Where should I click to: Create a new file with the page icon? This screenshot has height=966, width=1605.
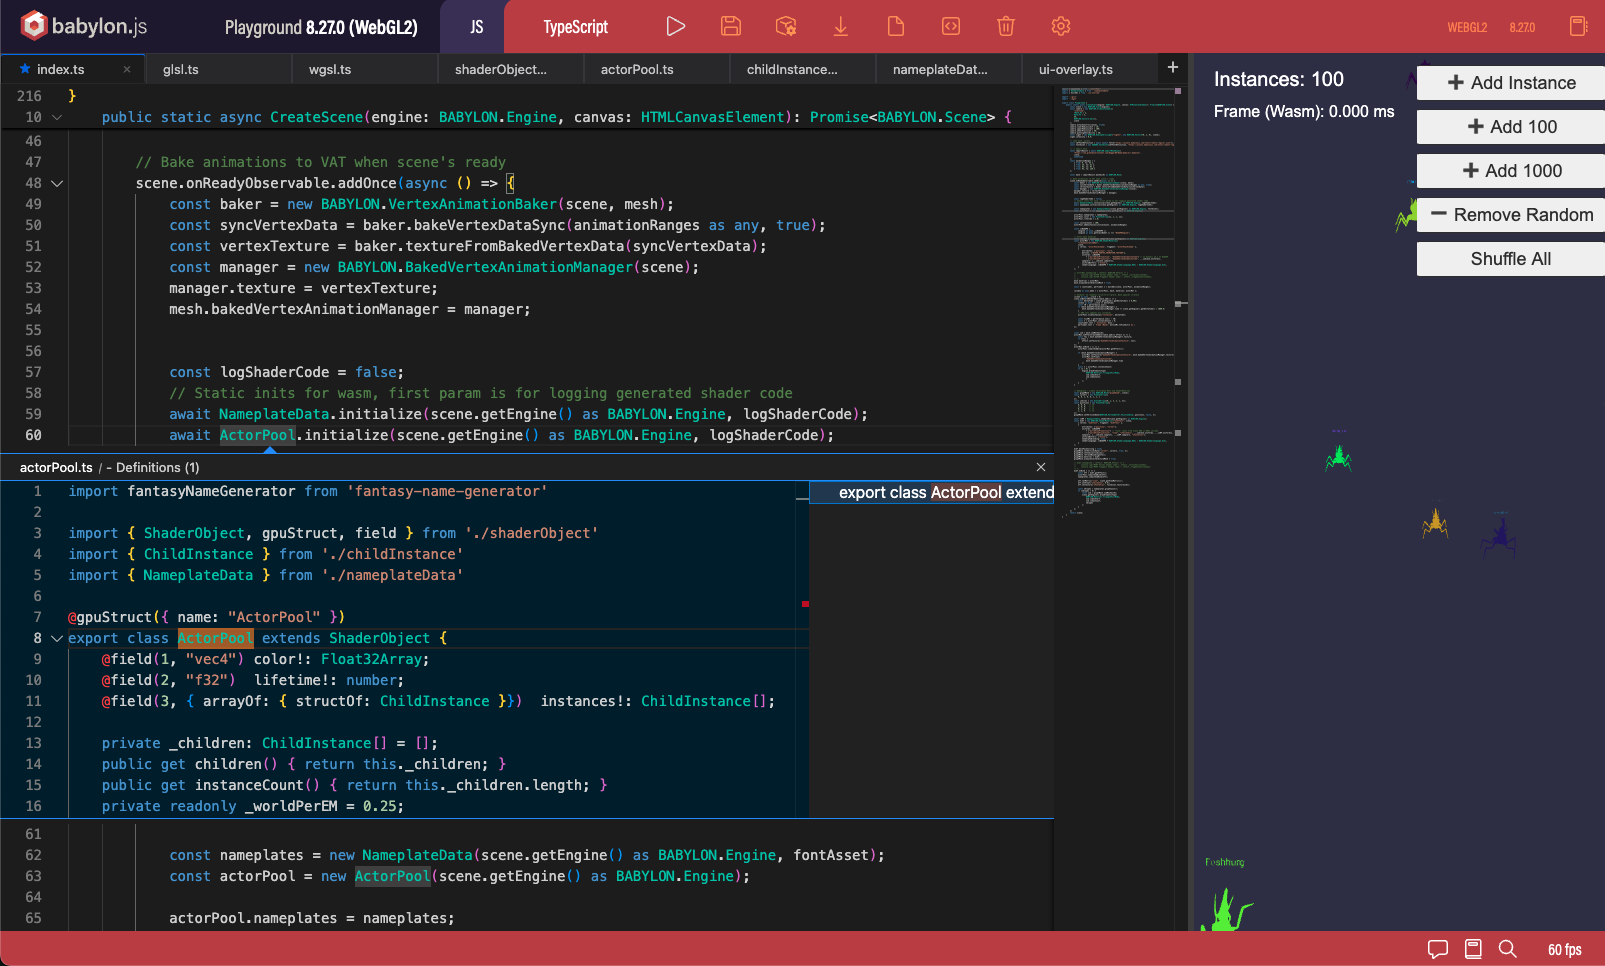[896, 27]
